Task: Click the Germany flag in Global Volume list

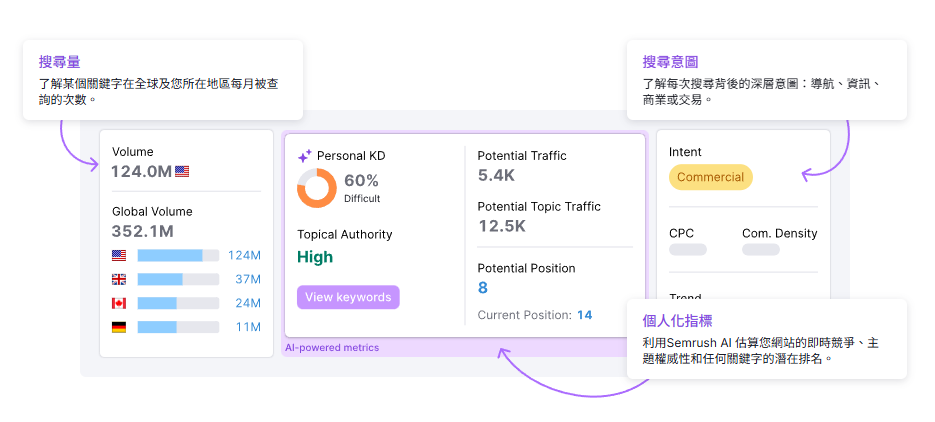Action: tap(119, 327)
